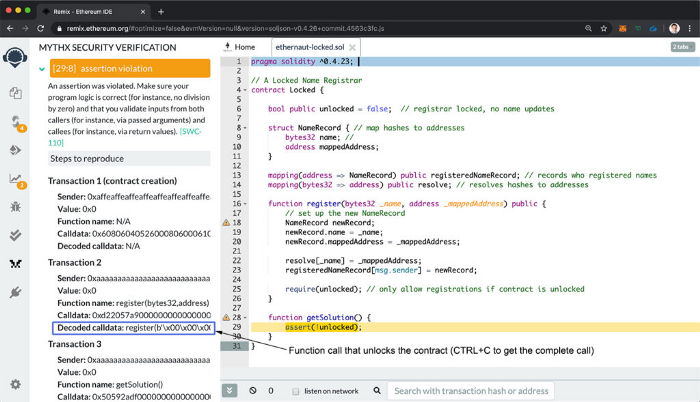Click the MYTHX SECURITY VERIFICATION panel title

(x=108, y=48)
